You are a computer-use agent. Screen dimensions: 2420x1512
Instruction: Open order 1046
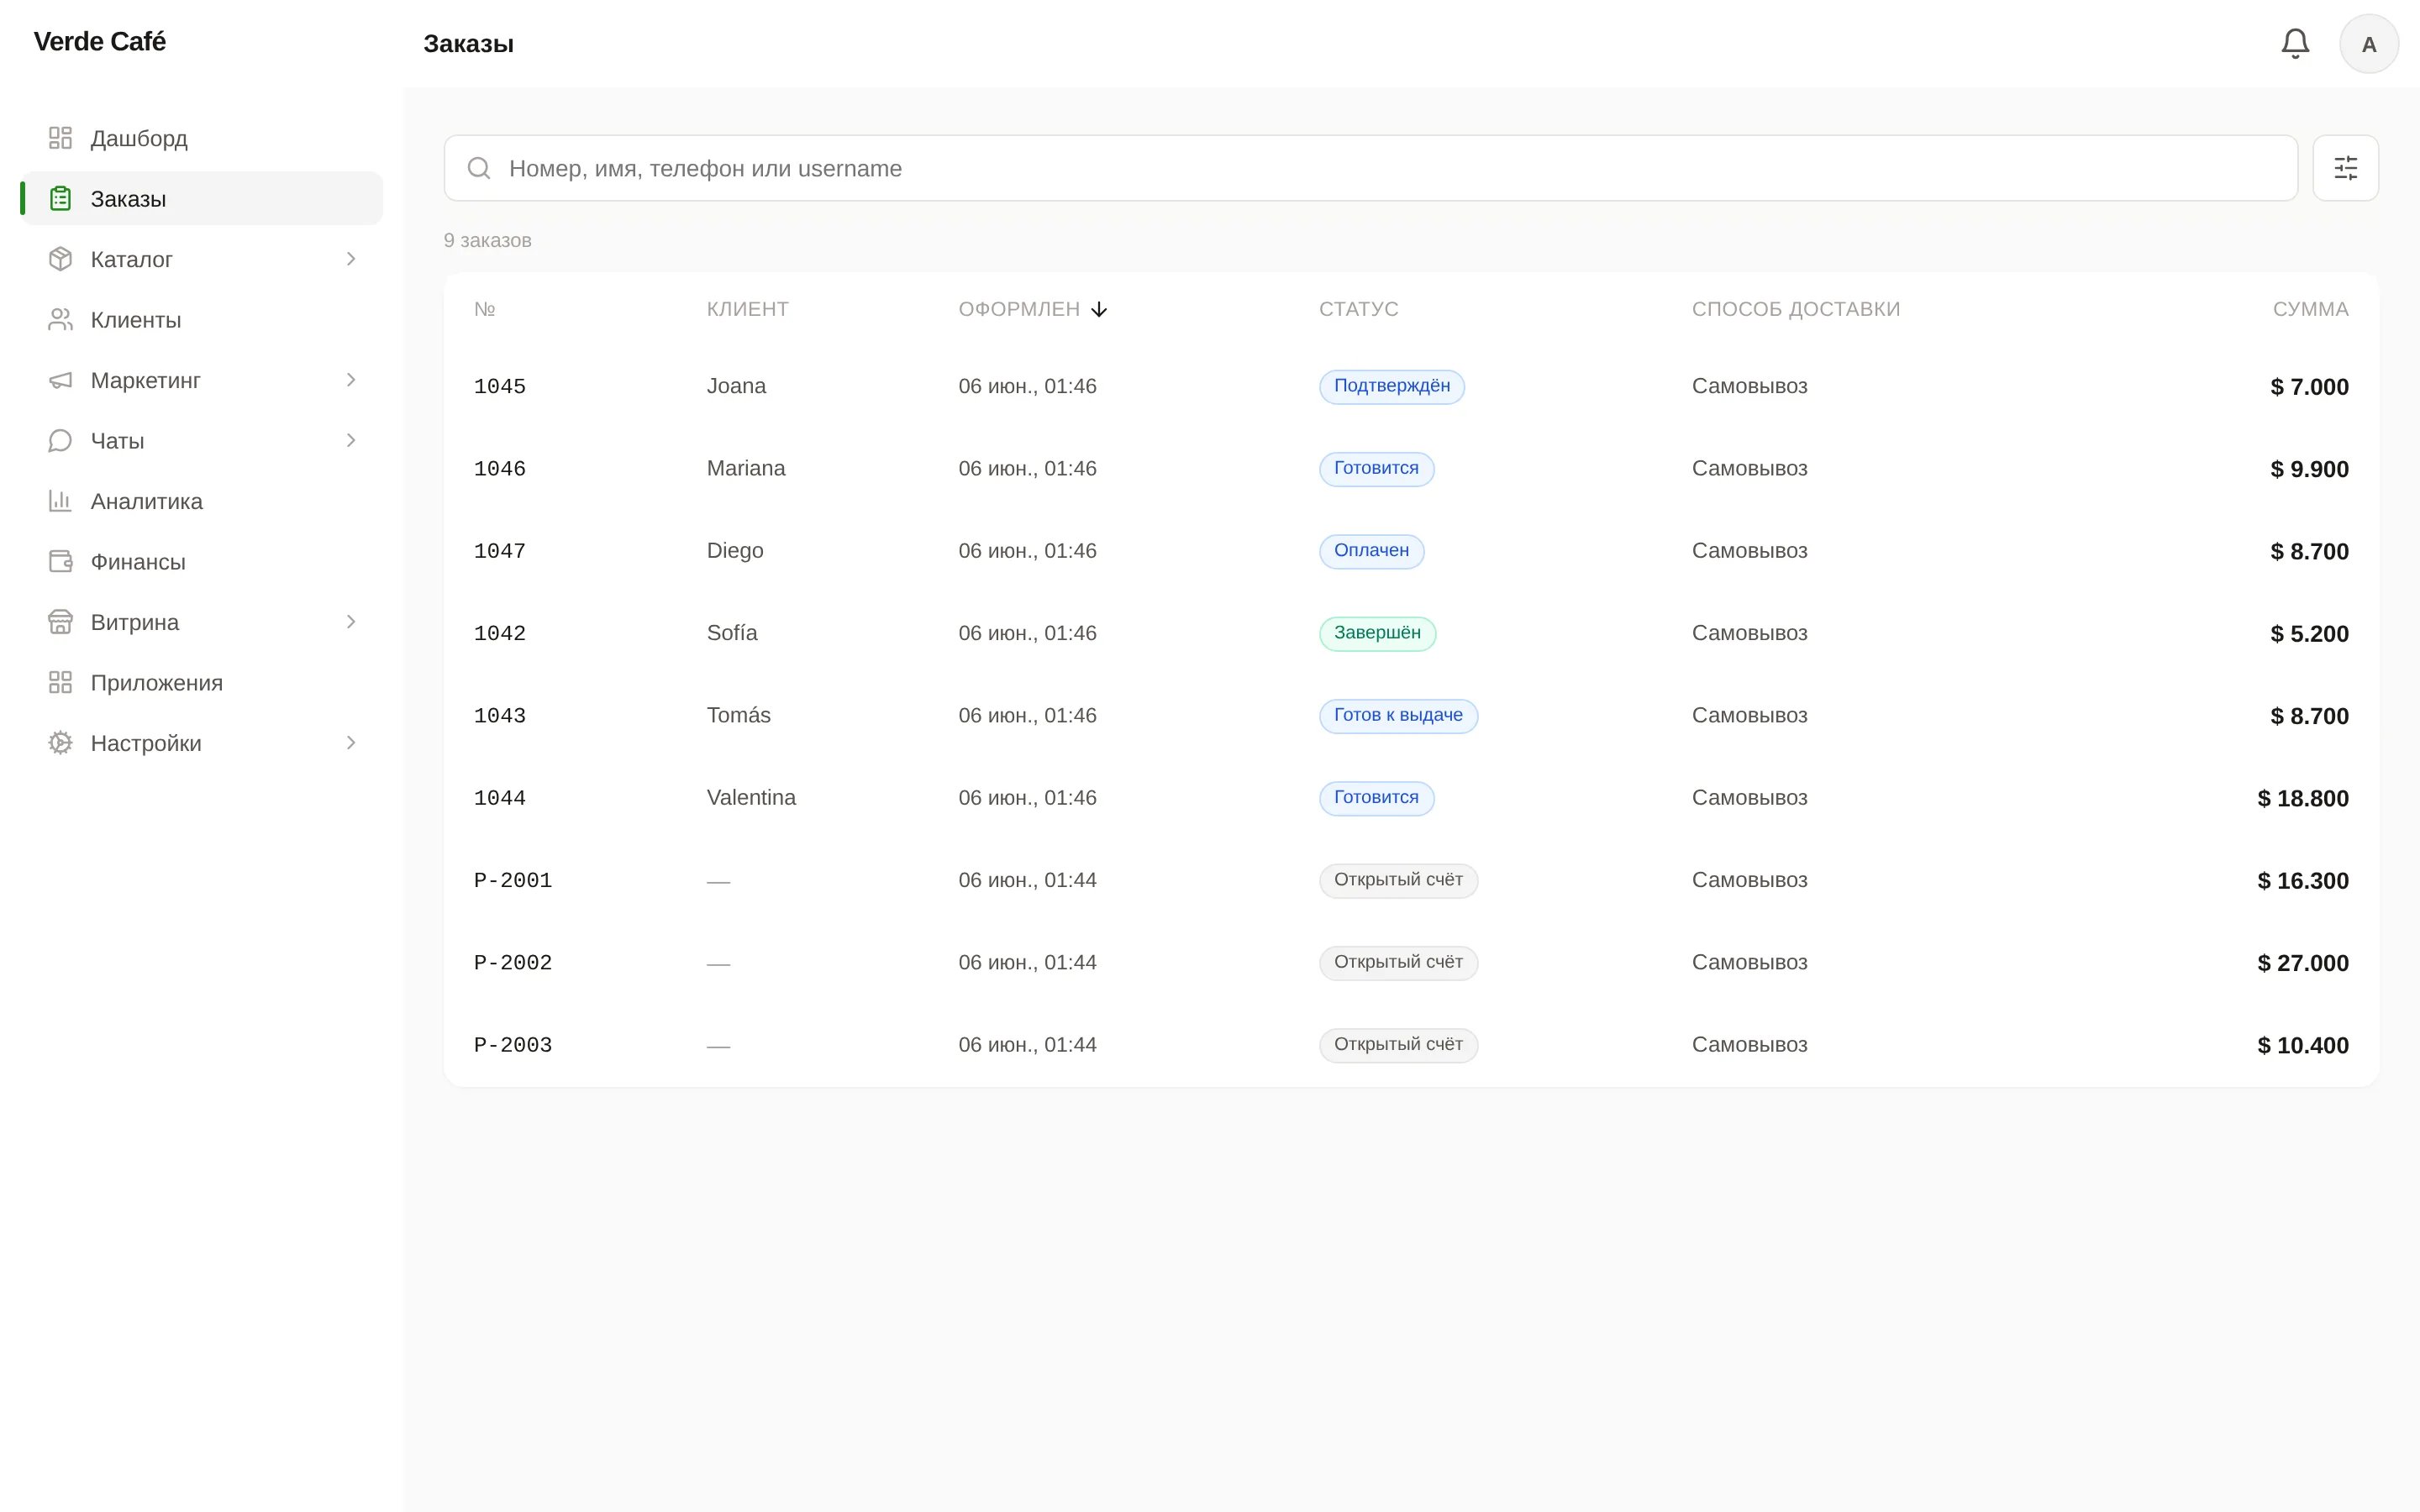1411,469
